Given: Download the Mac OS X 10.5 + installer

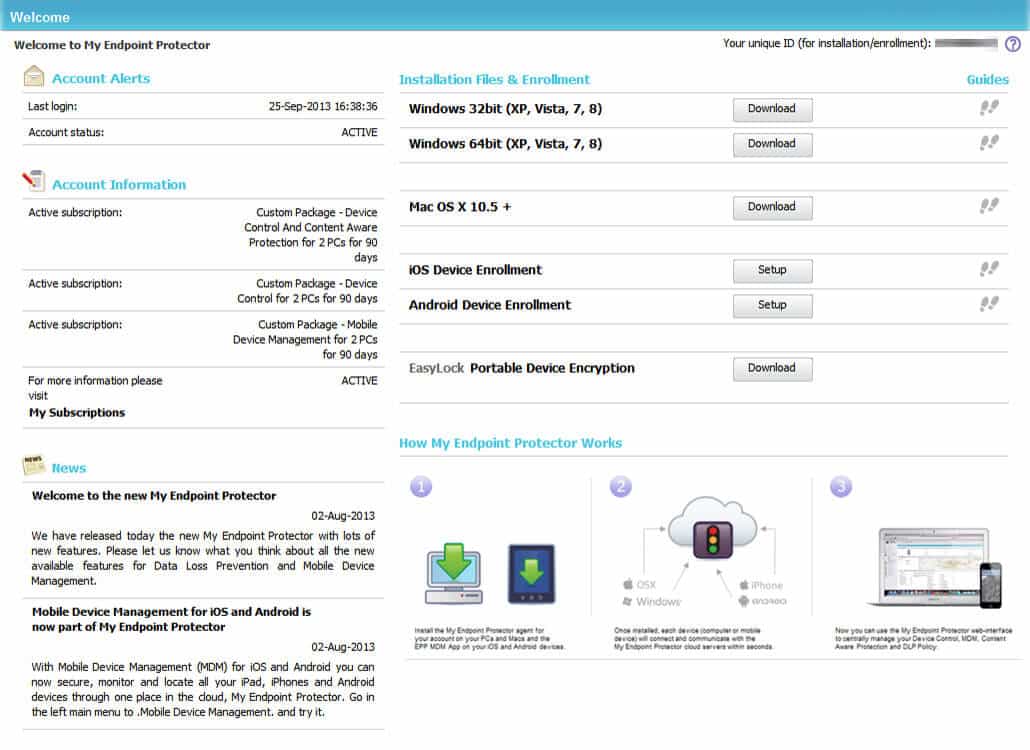Looking at the screenshot, I should [x=772, y=208].
